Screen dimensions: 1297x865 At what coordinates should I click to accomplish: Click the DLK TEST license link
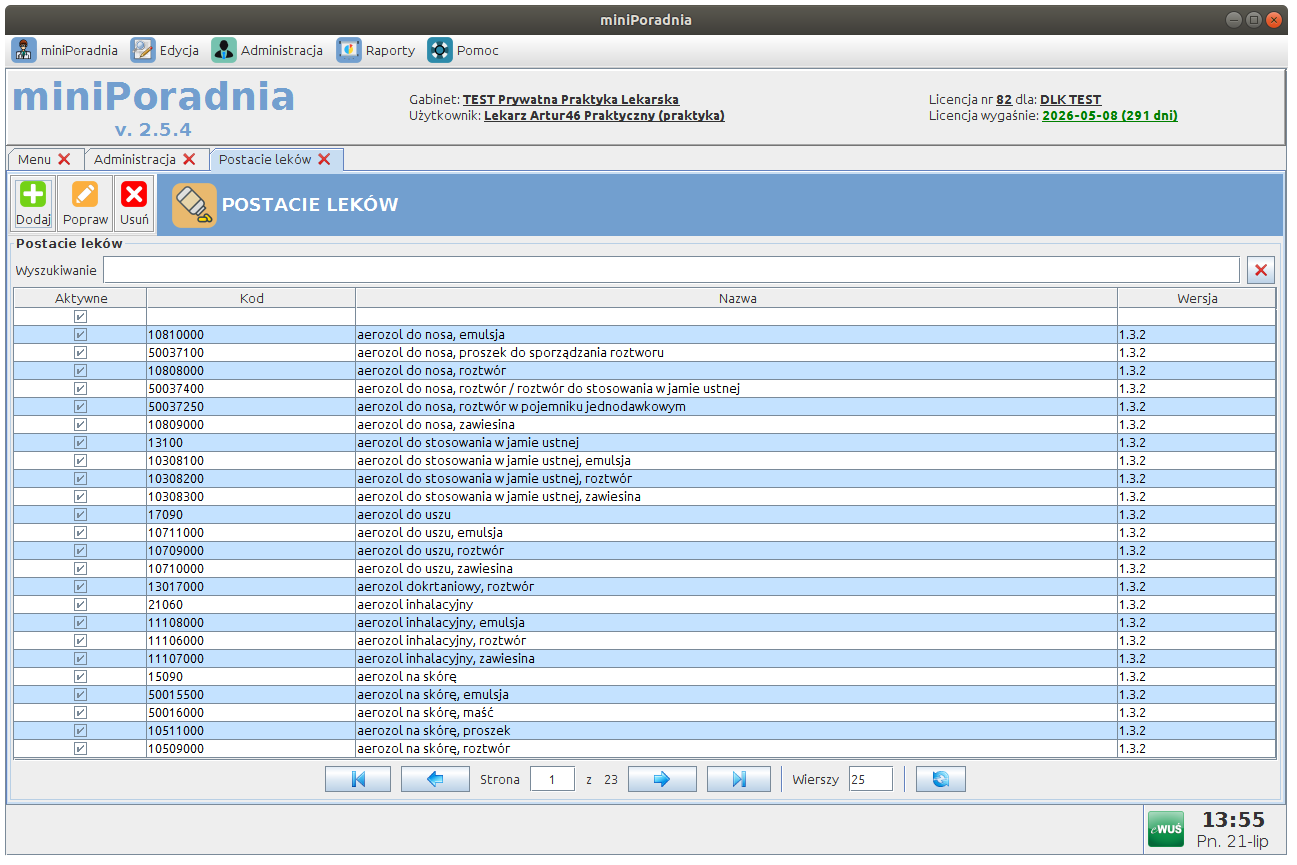pyautogui.click(x=1071, y=100)
